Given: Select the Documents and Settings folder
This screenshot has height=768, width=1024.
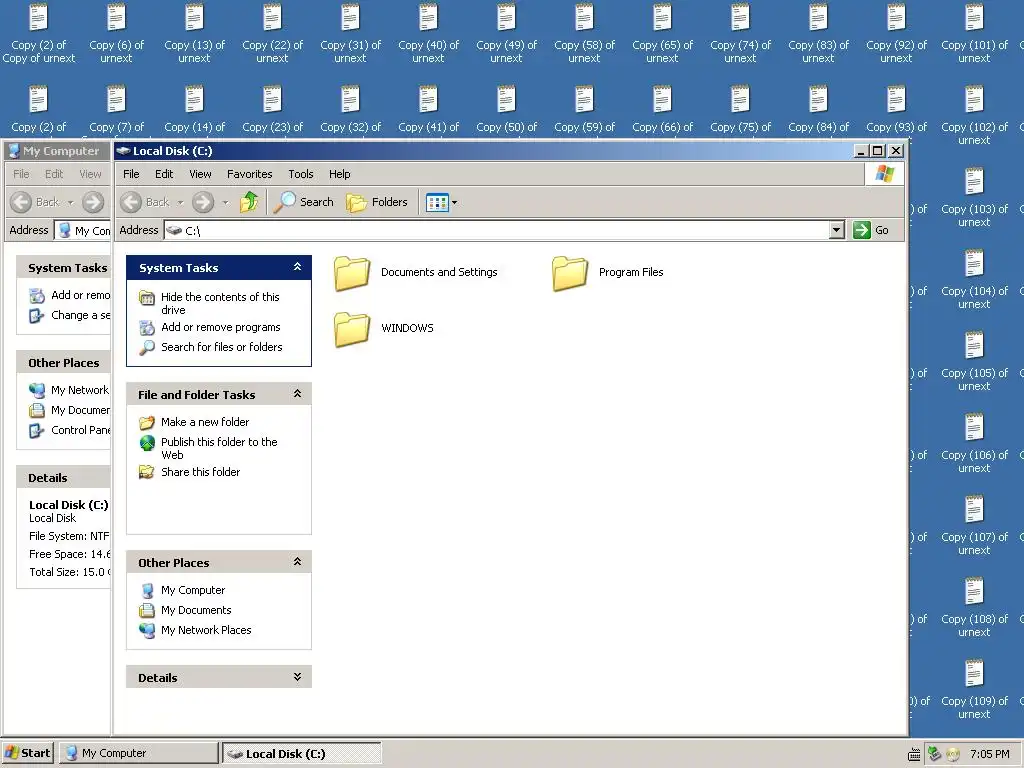Looking at the screenshot, I should tap(416, 272).
